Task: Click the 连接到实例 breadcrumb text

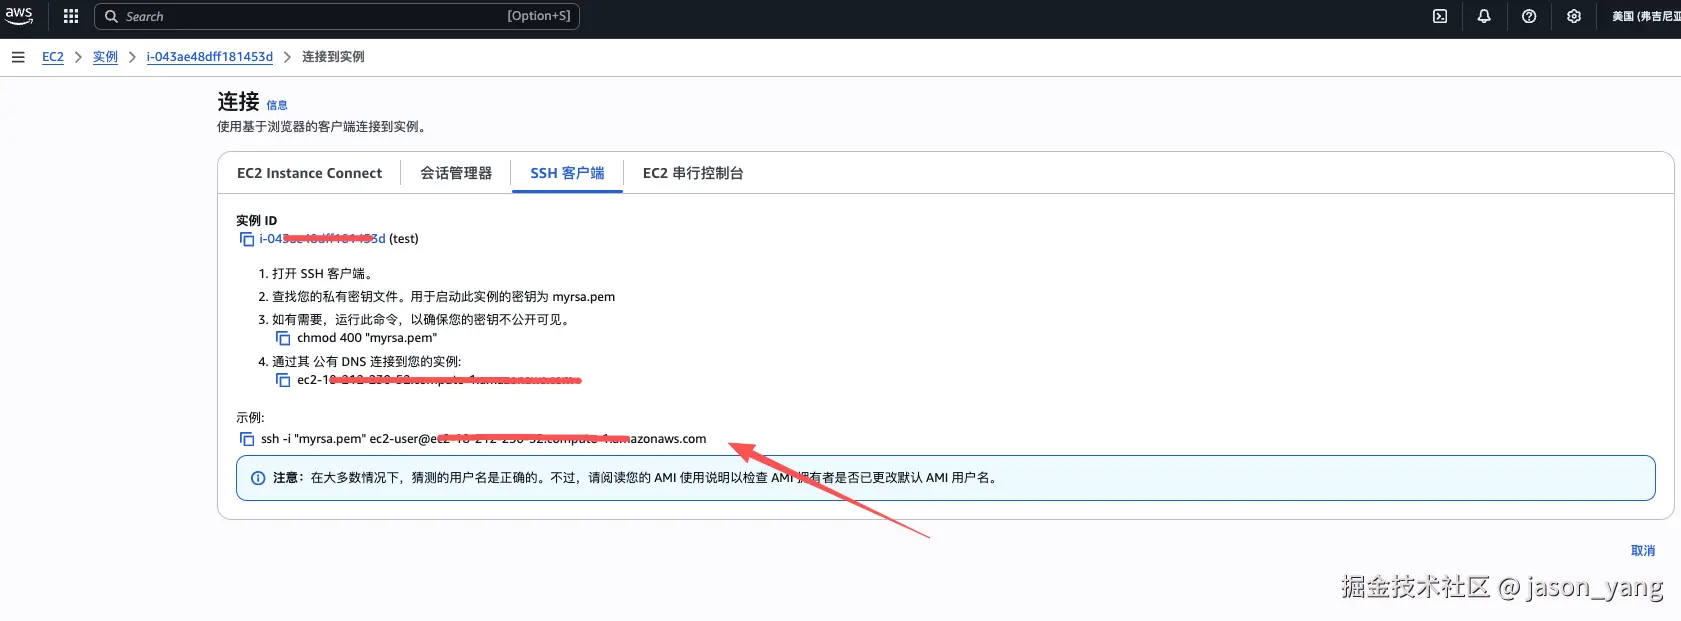Action: point(333,57)
